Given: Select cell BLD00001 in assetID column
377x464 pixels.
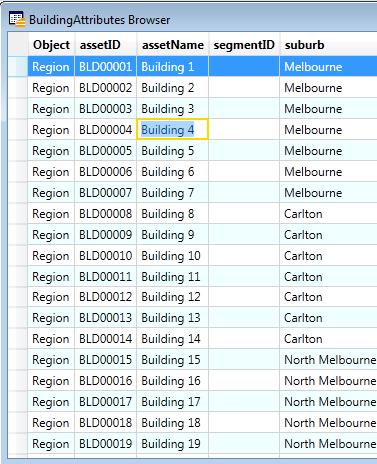Looking at the screenshot, I should coord(106,67).
